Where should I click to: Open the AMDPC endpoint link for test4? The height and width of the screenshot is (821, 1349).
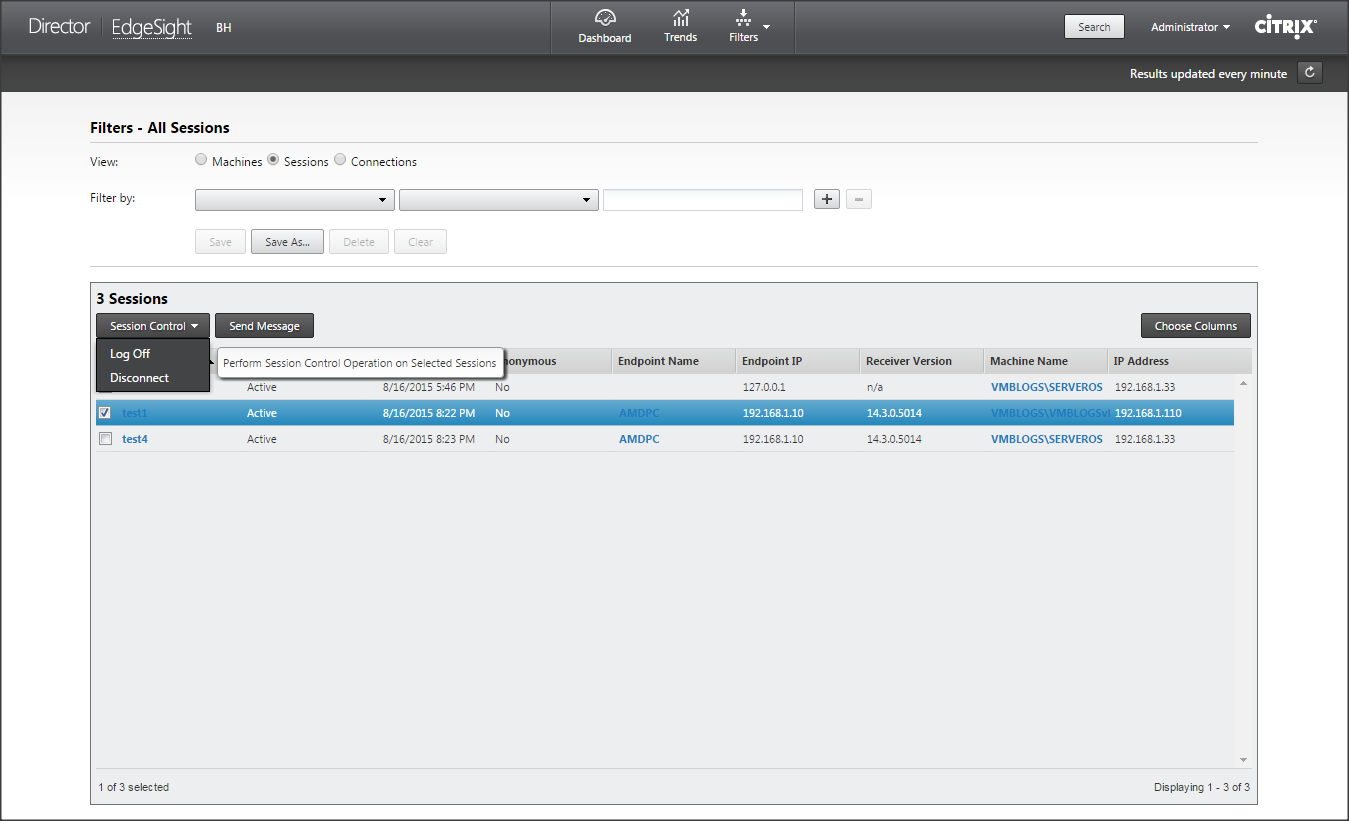click(x=639, y=439)
